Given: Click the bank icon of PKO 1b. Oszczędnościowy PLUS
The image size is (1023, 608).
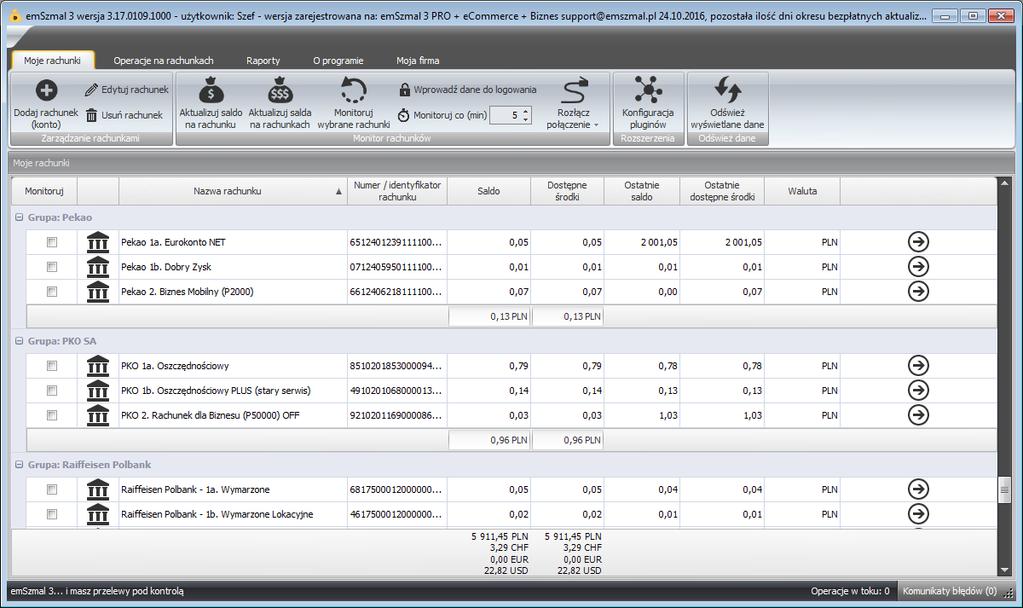Looking at the screenshot, I should pyautogui.click(x=98, y=390).
